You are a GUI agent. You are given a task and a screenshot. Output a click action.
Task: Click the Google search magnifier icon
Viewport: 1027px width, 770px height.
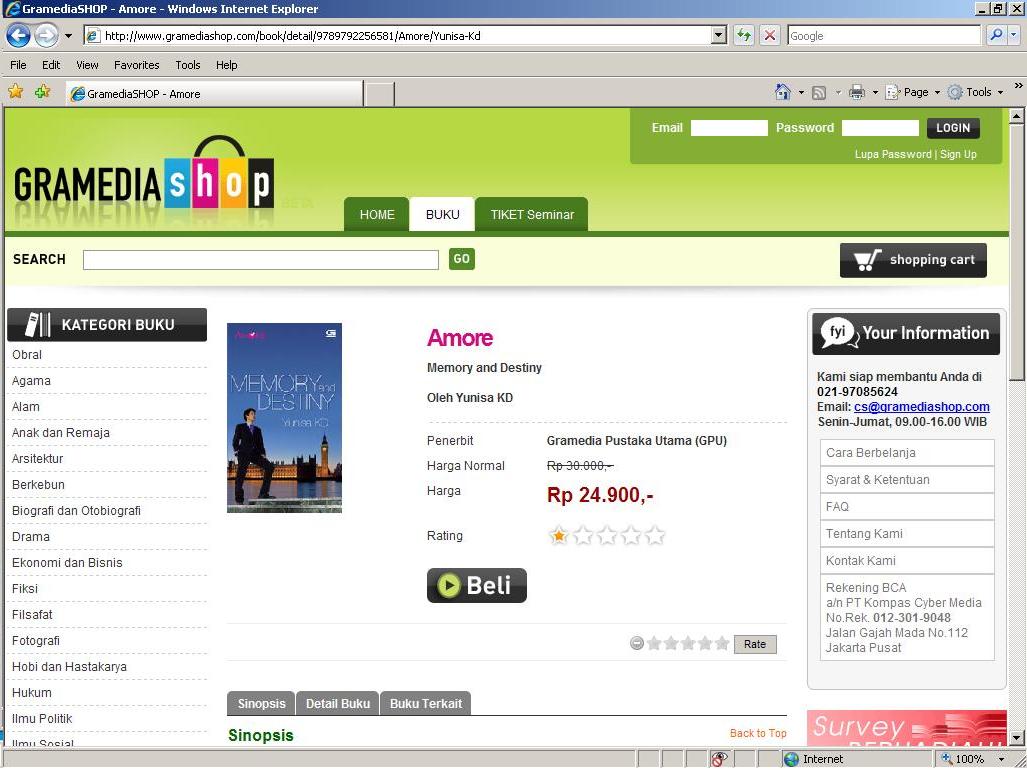(x=996, y=35)
